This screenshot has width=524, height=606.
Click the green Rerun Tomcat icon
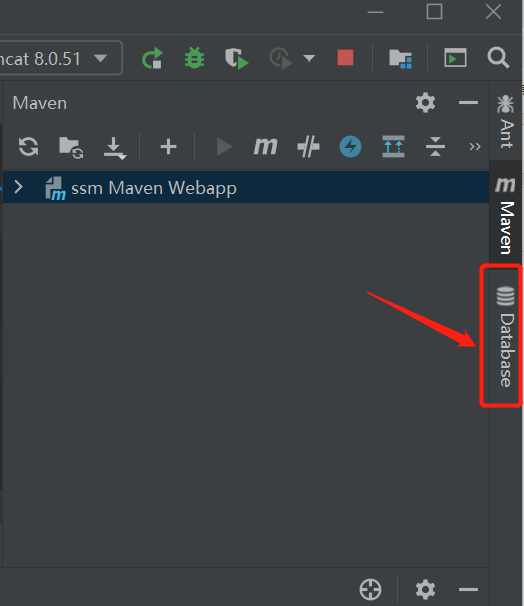152,58
